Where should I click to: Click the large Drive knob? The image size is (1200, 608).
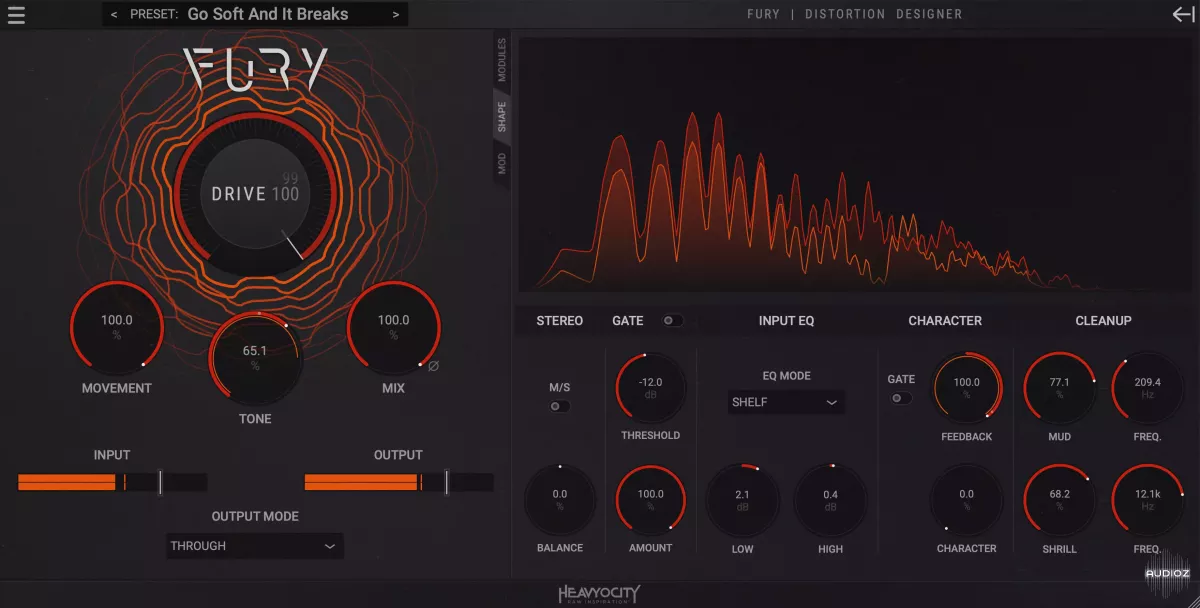click(255, 193)
